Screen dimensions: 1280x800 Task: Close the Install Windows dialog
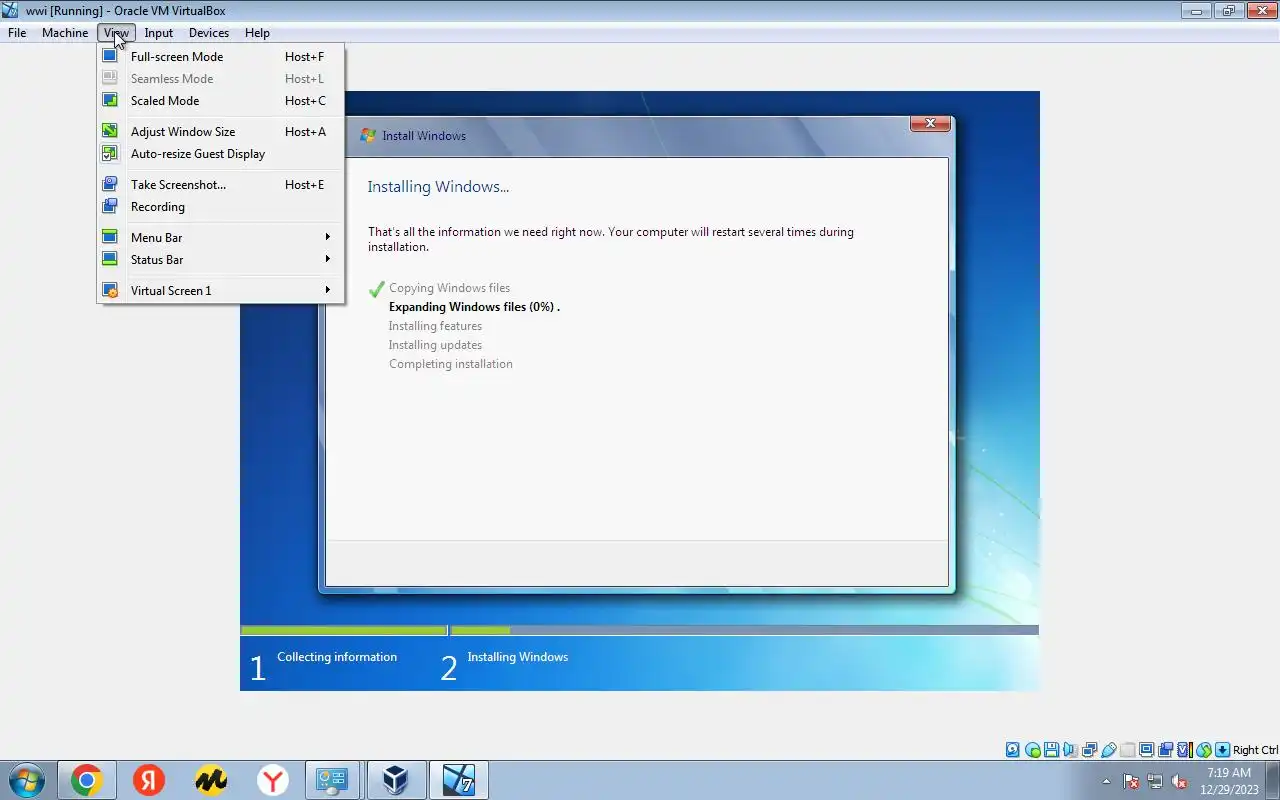[930, 123]
